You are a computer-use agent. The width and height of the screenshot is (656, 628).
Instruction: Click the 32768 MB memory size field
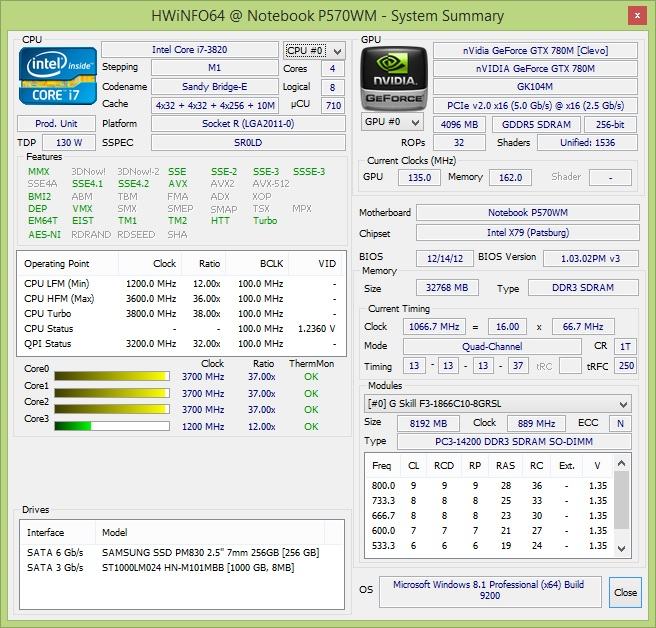pos(447,287)
